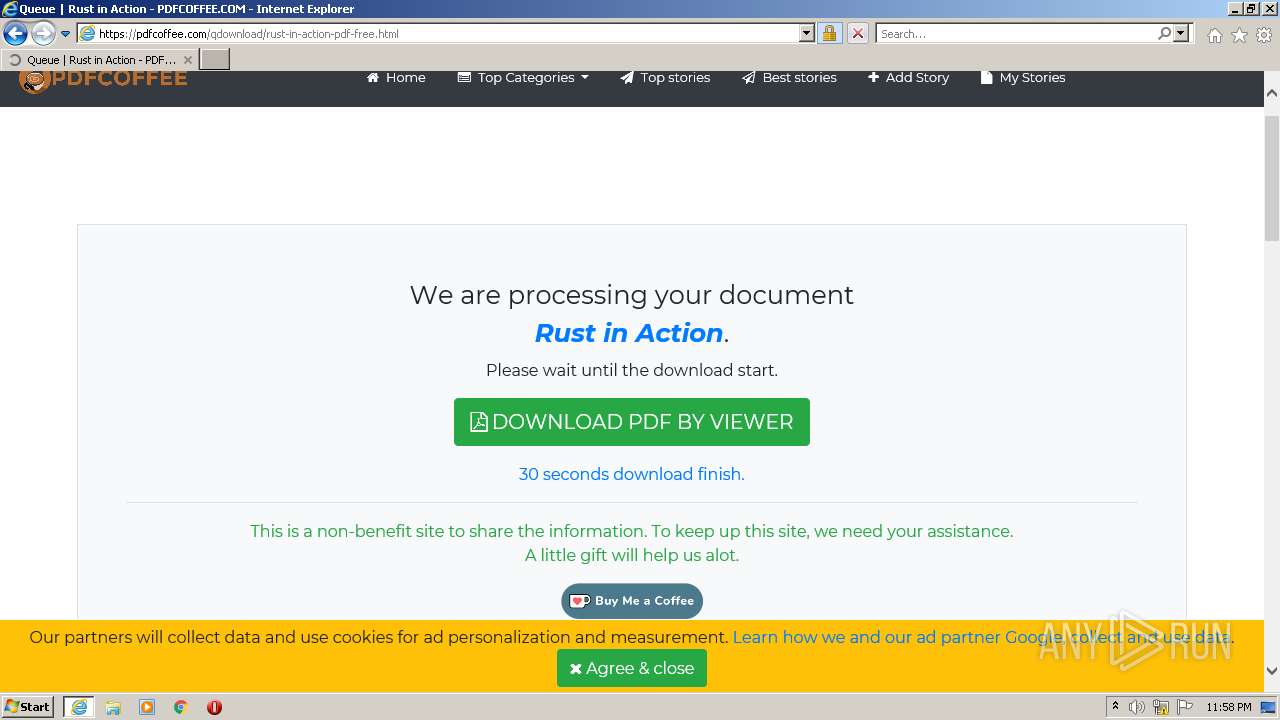This screenshot has height=720, width=1280.
Task: Open My Stories in navbar
Action: 1023,77
